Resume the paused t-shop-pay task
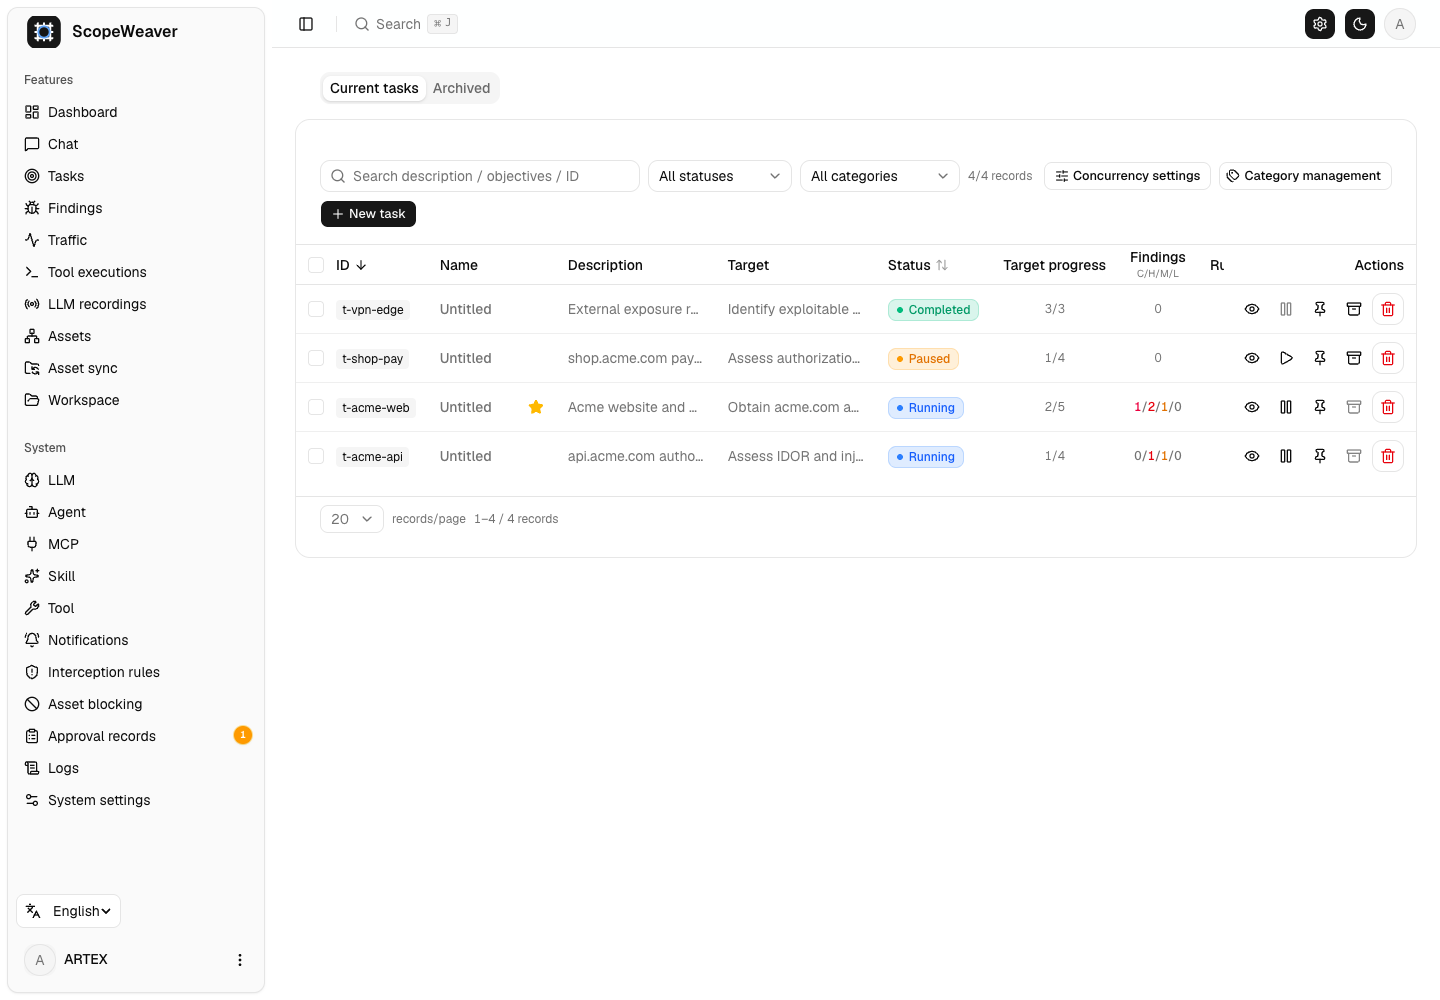Screen dimensions: 1440x1000 pos(1286,358)
